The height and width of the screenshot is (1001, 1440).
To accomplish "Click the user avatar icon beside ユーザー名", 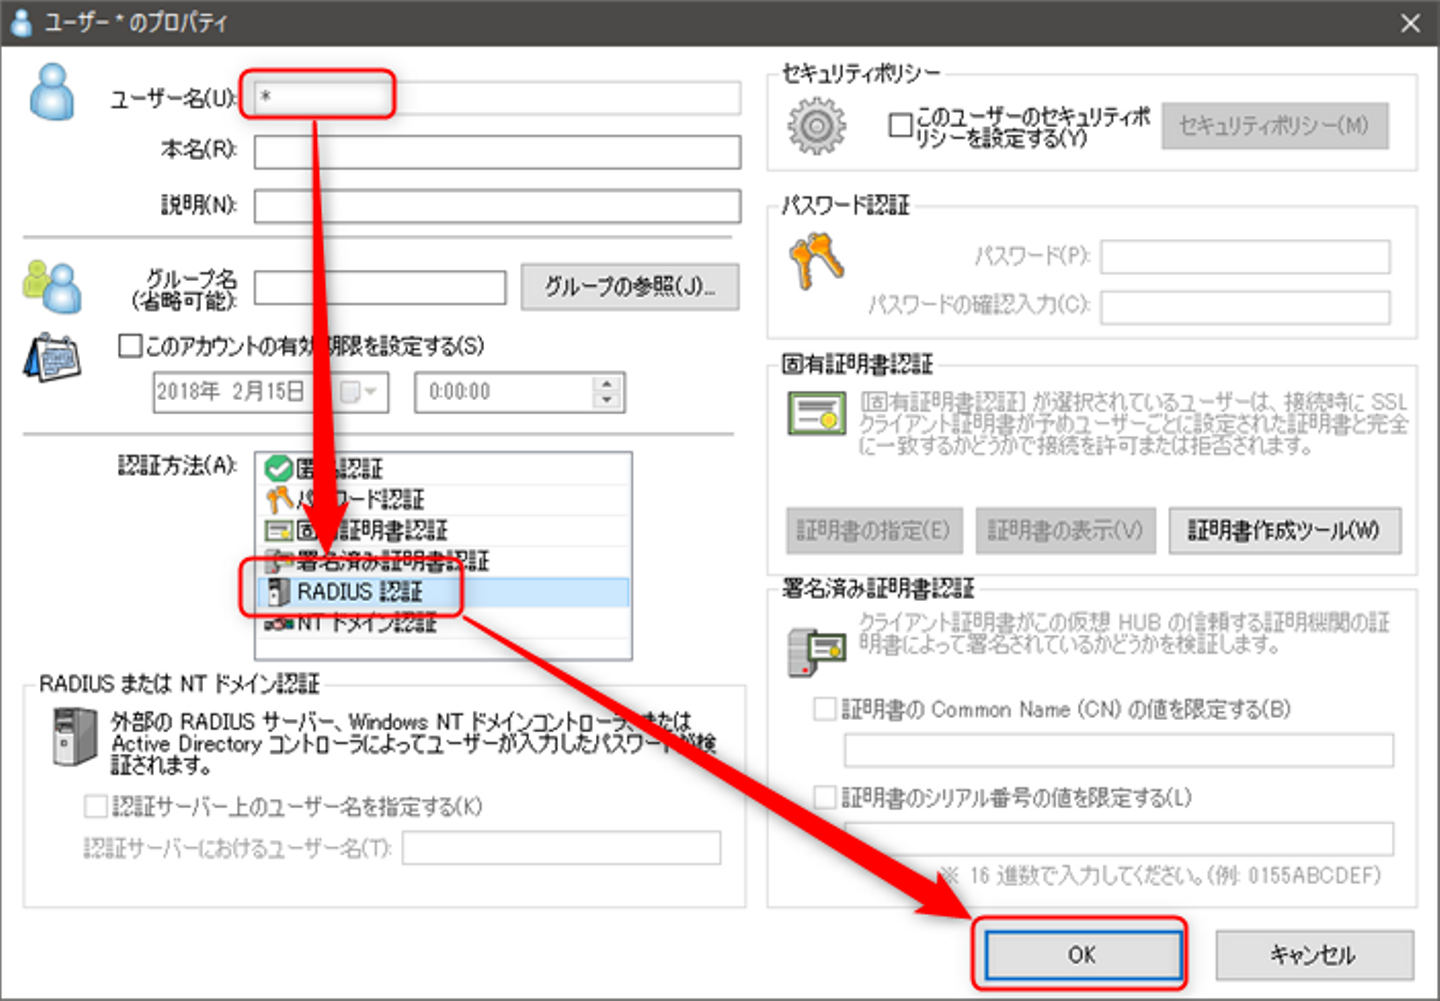I will (x=52, y=92).
